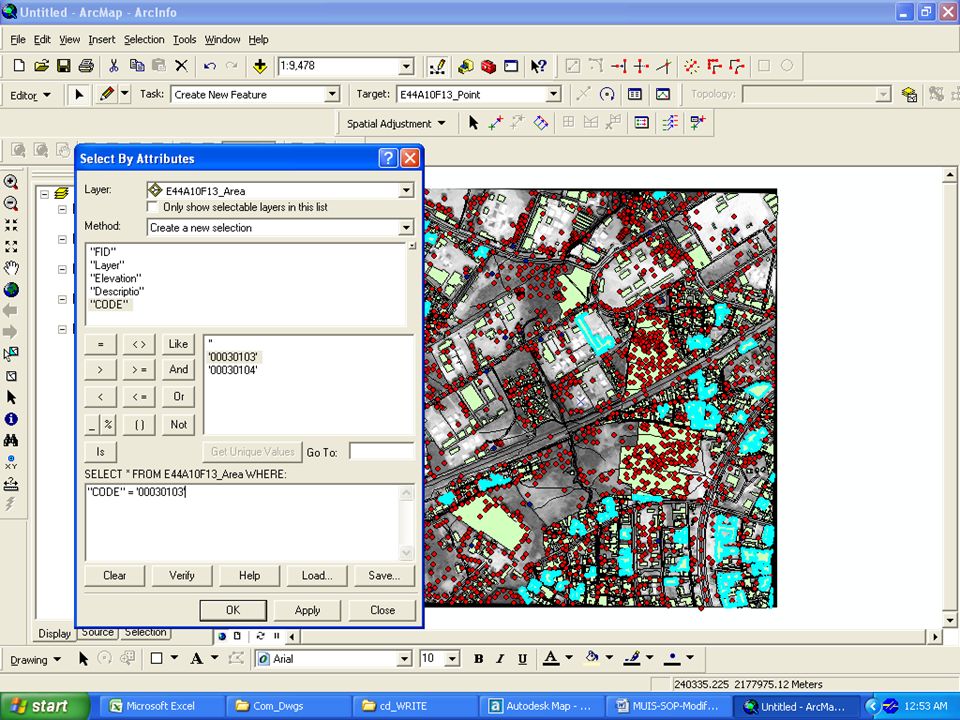Click the Delete X icon
Viewport: 960px width, 720px height.
181,66
